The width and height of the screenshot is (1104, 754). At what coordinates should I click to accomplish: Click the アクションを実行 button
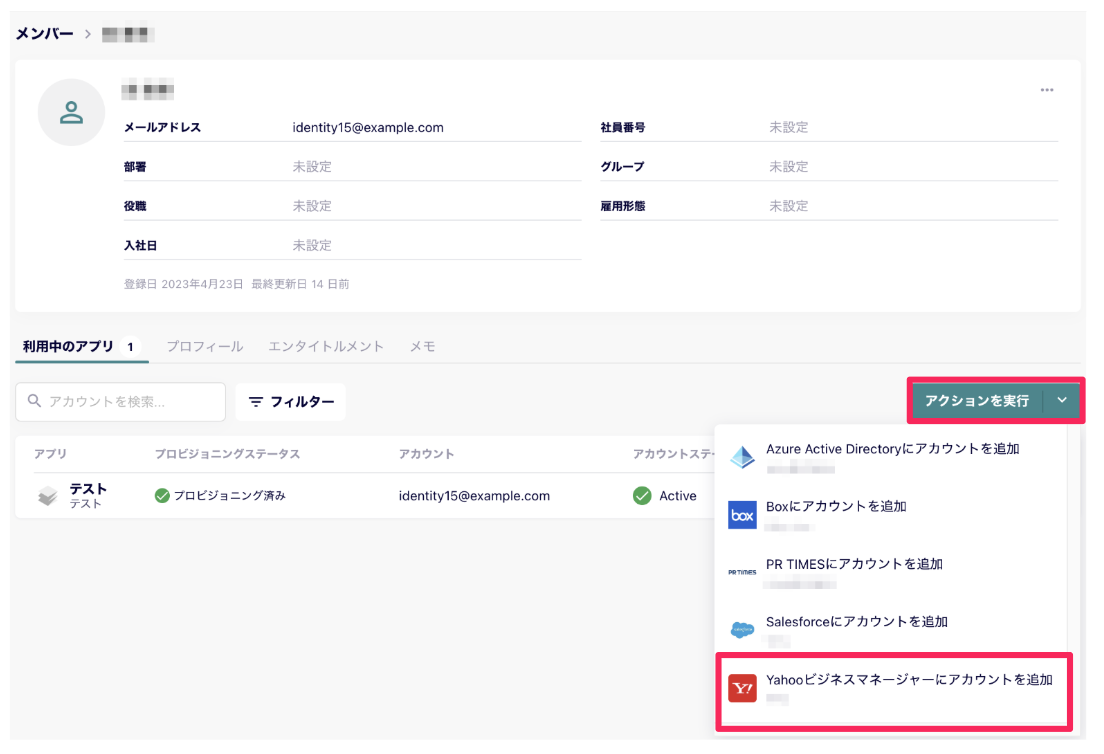click(x=977, y=400)
